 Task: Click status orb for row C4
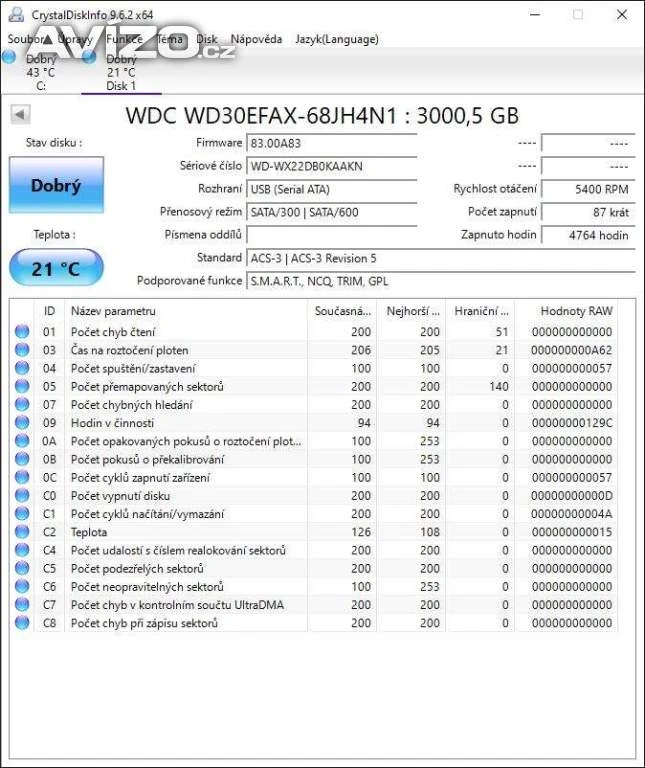(x=22, y=550)
